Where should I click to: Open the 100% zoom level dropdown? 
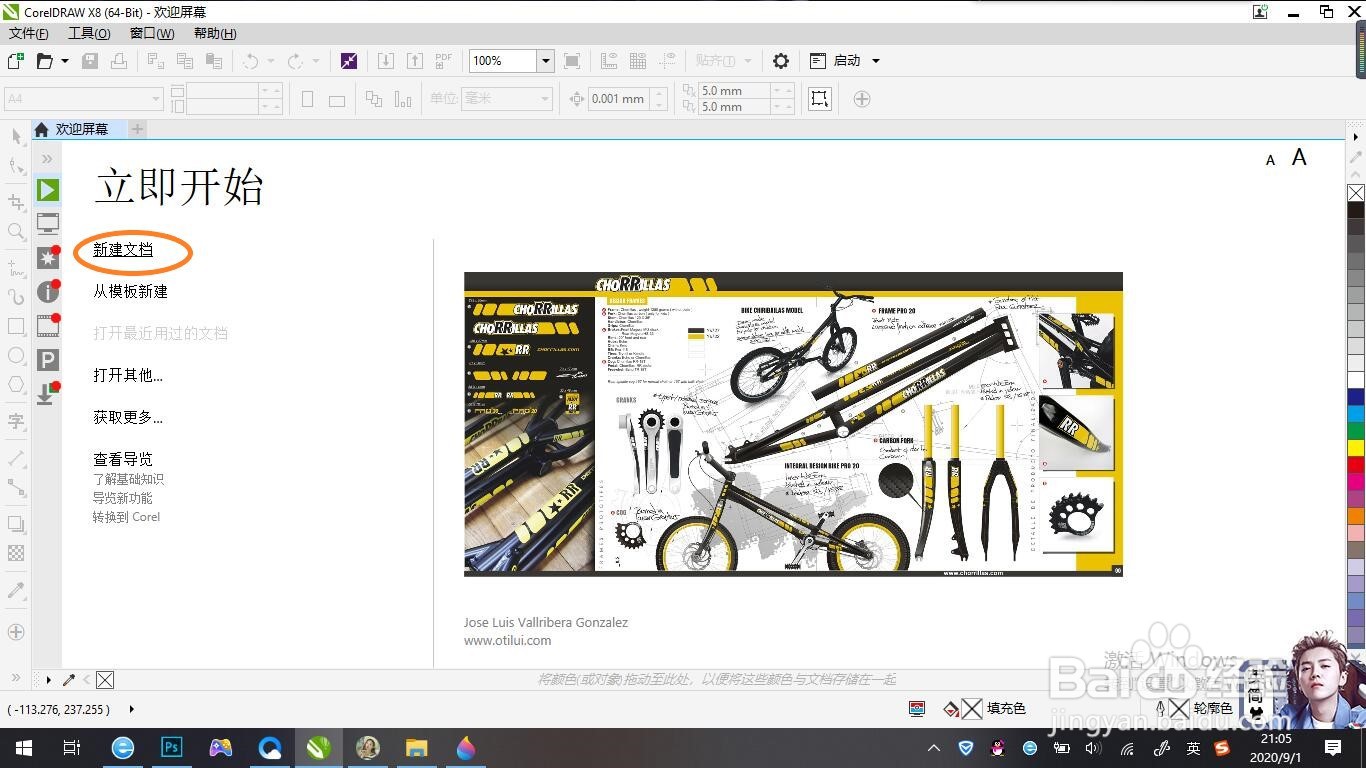pos(545,61)
